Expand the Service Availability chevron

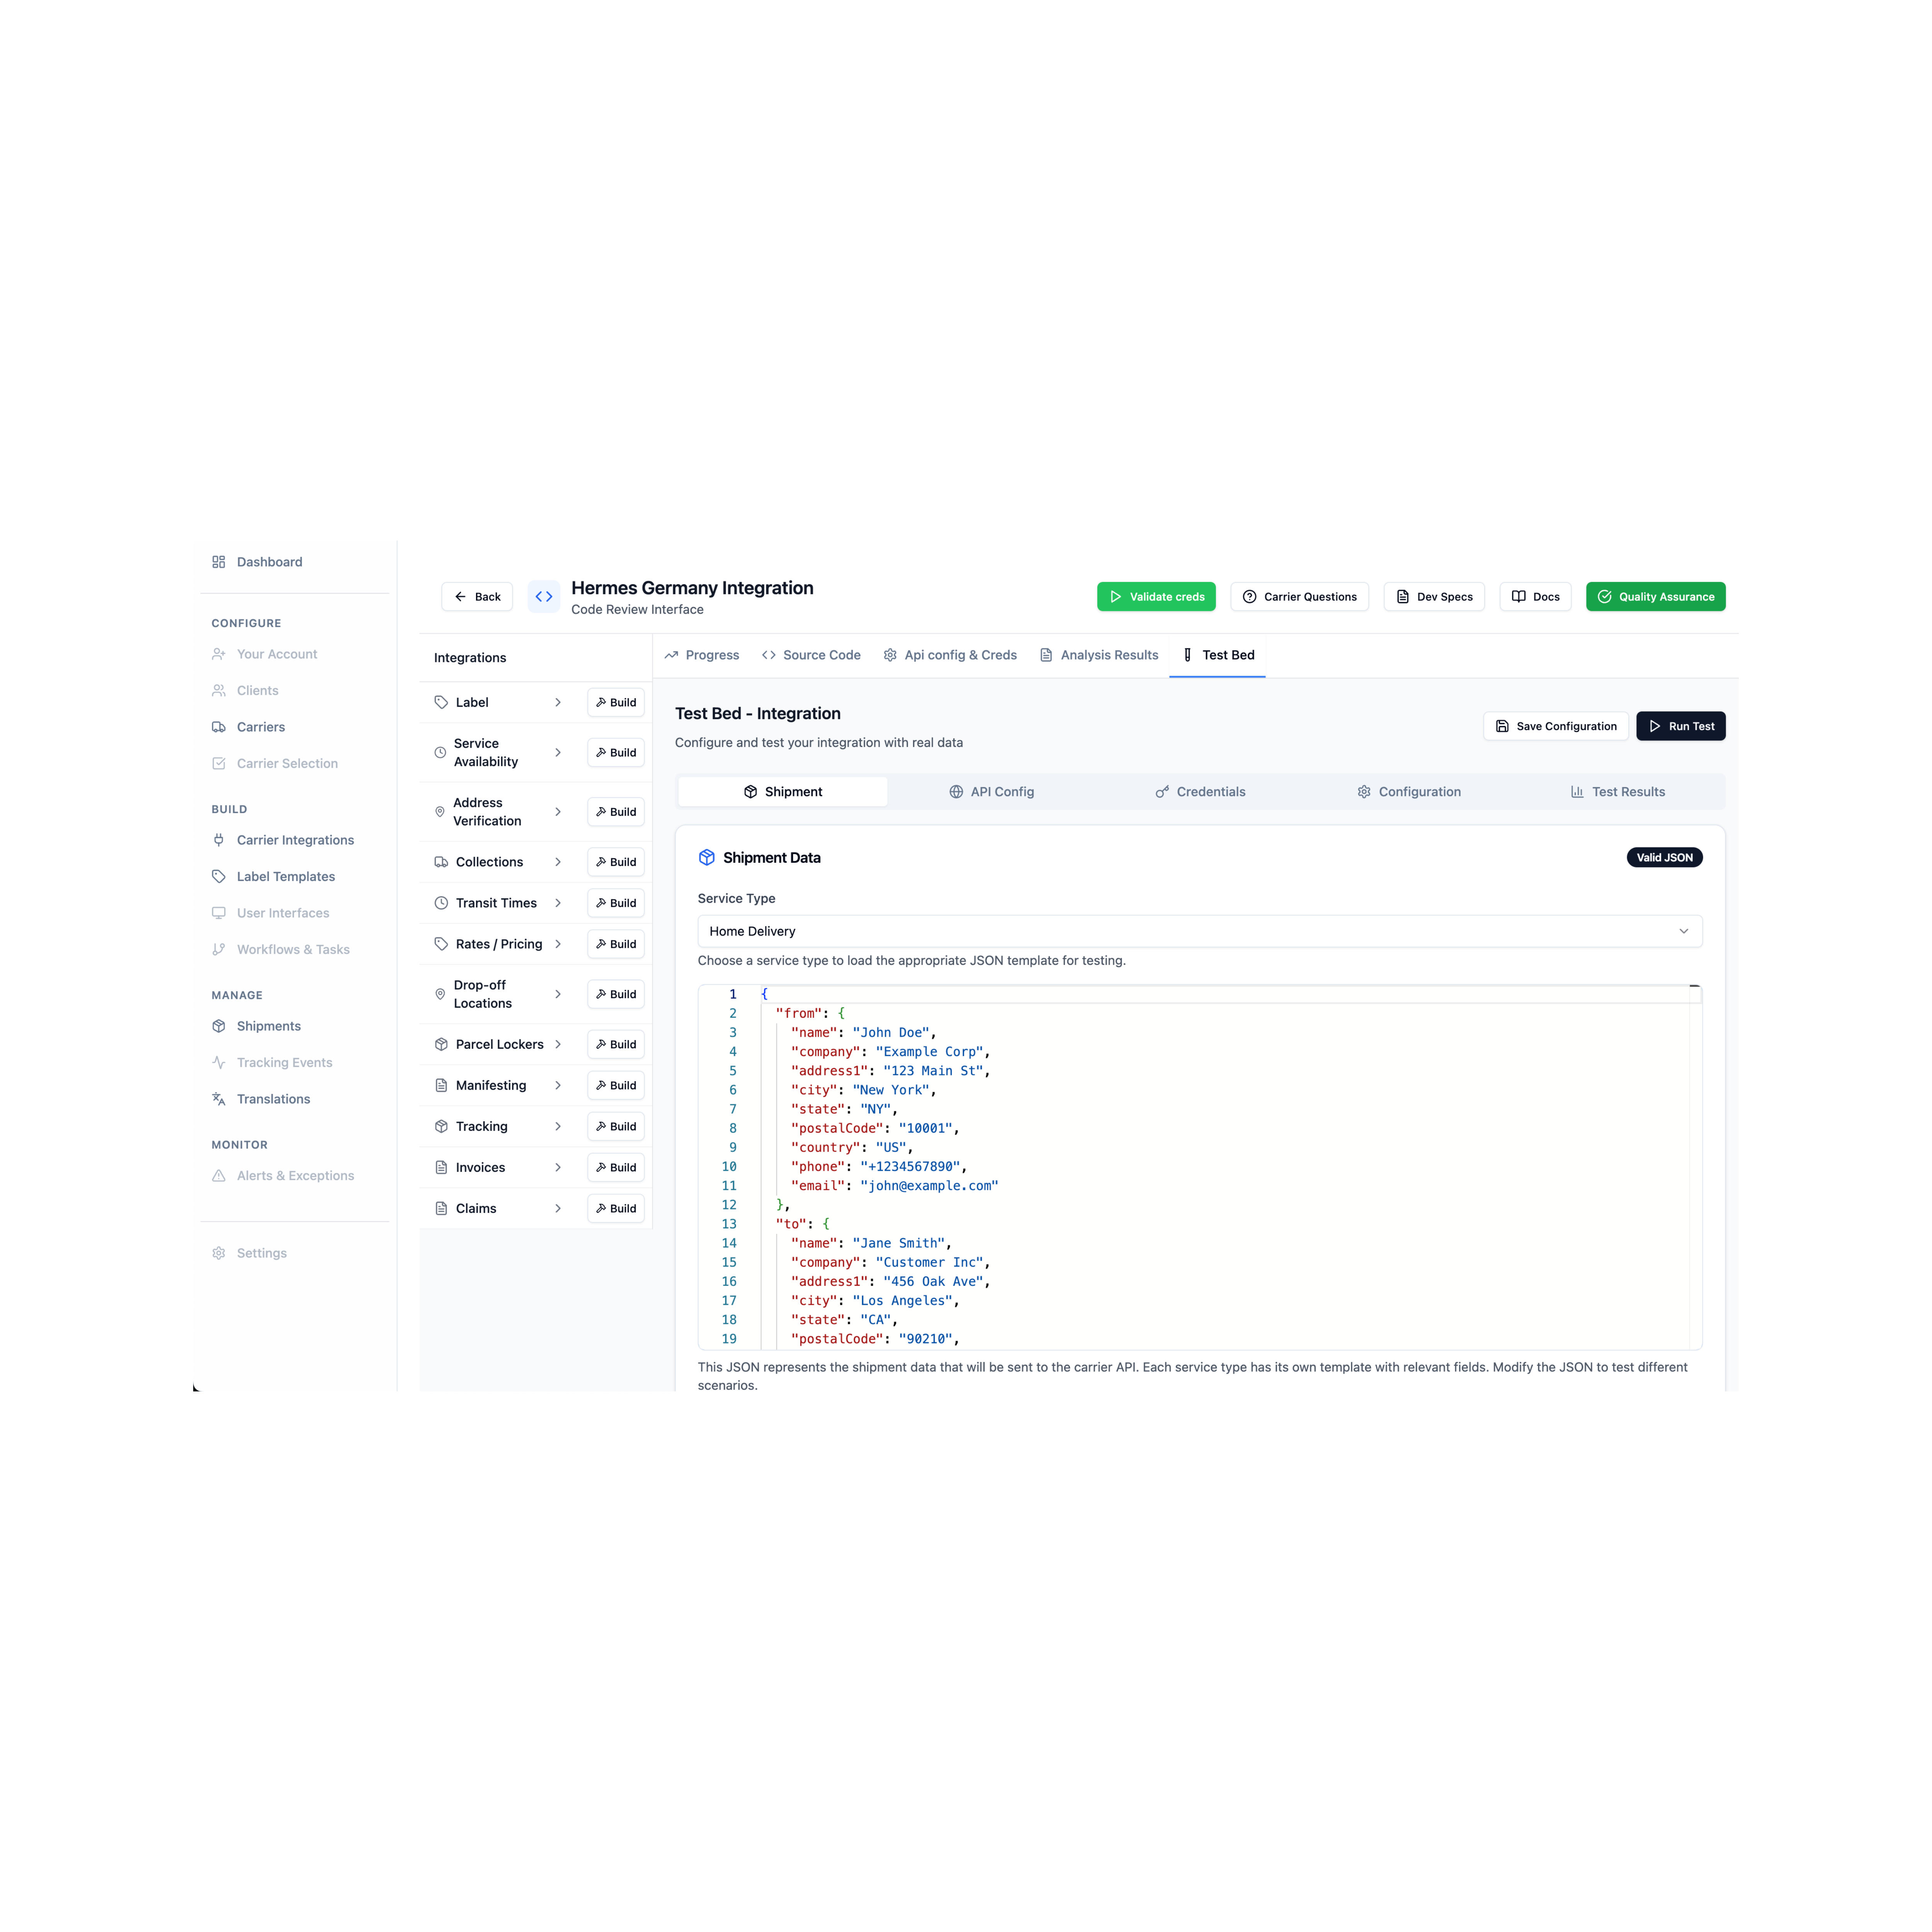(558, 753)
